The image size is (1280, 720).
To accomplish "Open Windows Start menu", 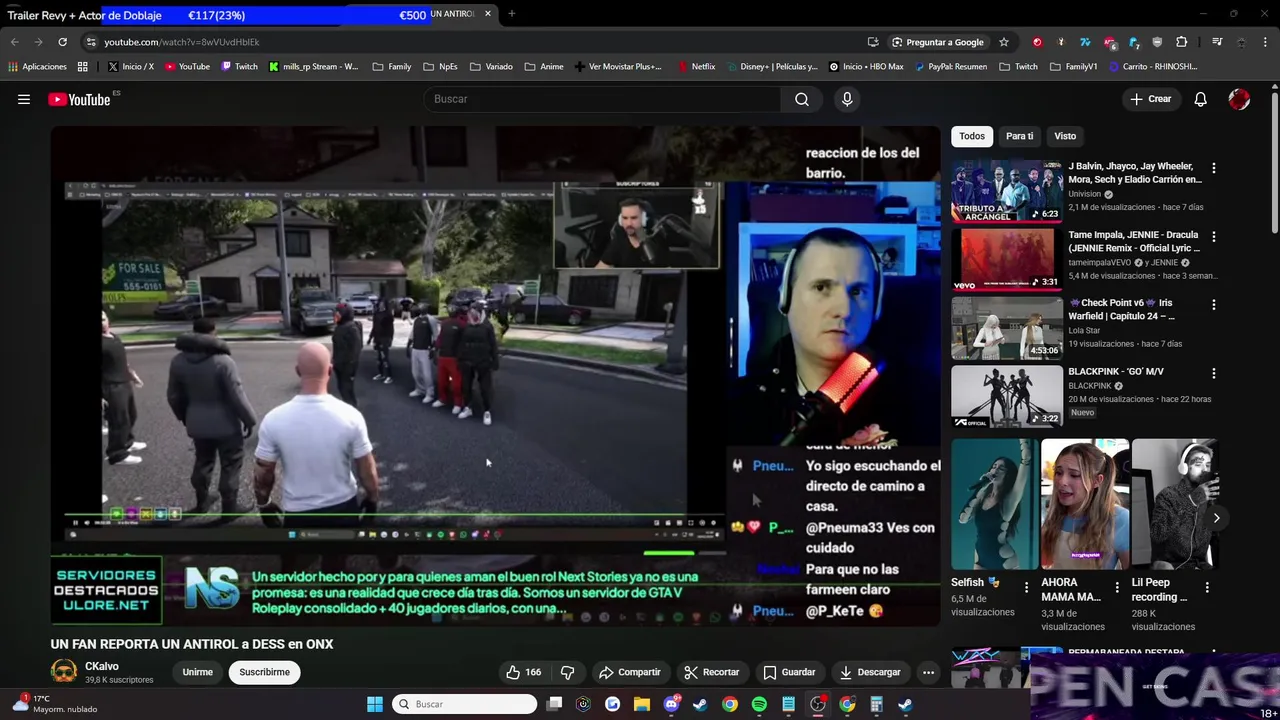I will coord(375,704).
